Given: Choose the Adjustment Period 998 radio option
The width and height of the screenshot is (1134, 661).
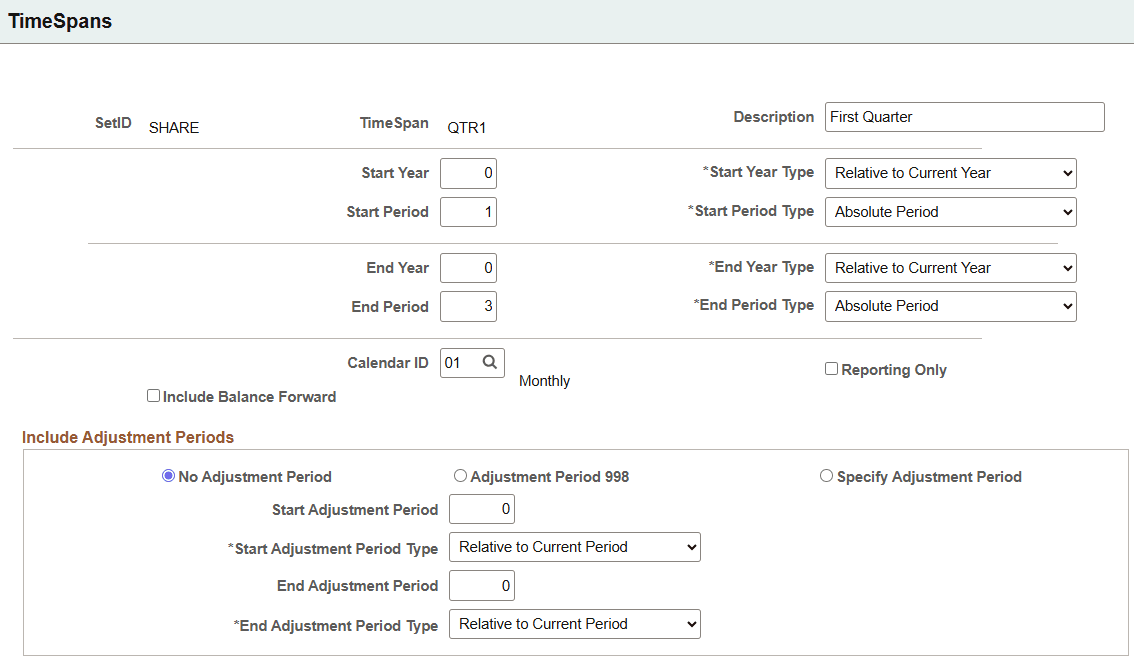Looking at the screenshot, I should [x=460, y=476].
